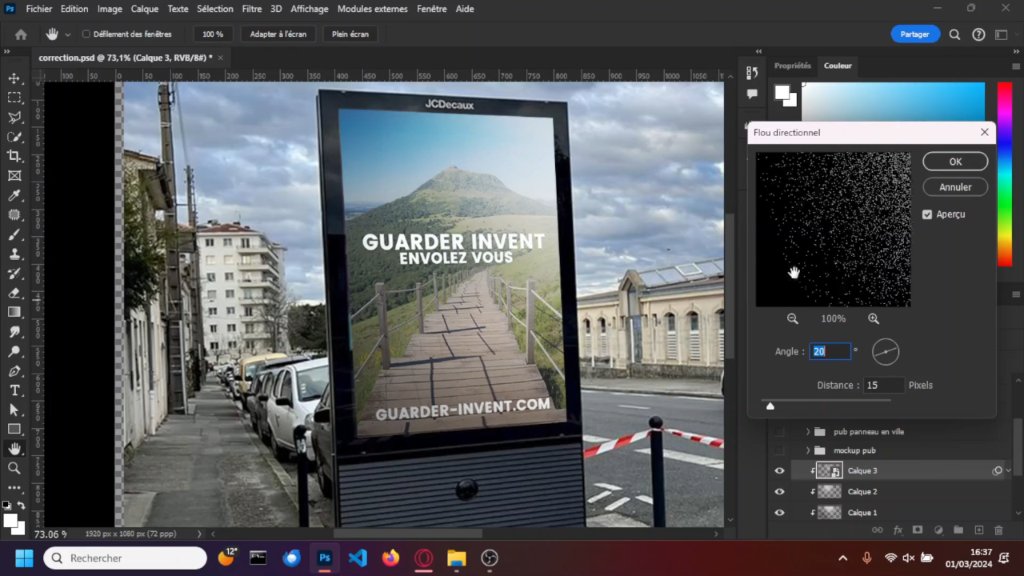1024x576 pixels.
Task: Select the Eraser tool
Action: click(14, 293)
